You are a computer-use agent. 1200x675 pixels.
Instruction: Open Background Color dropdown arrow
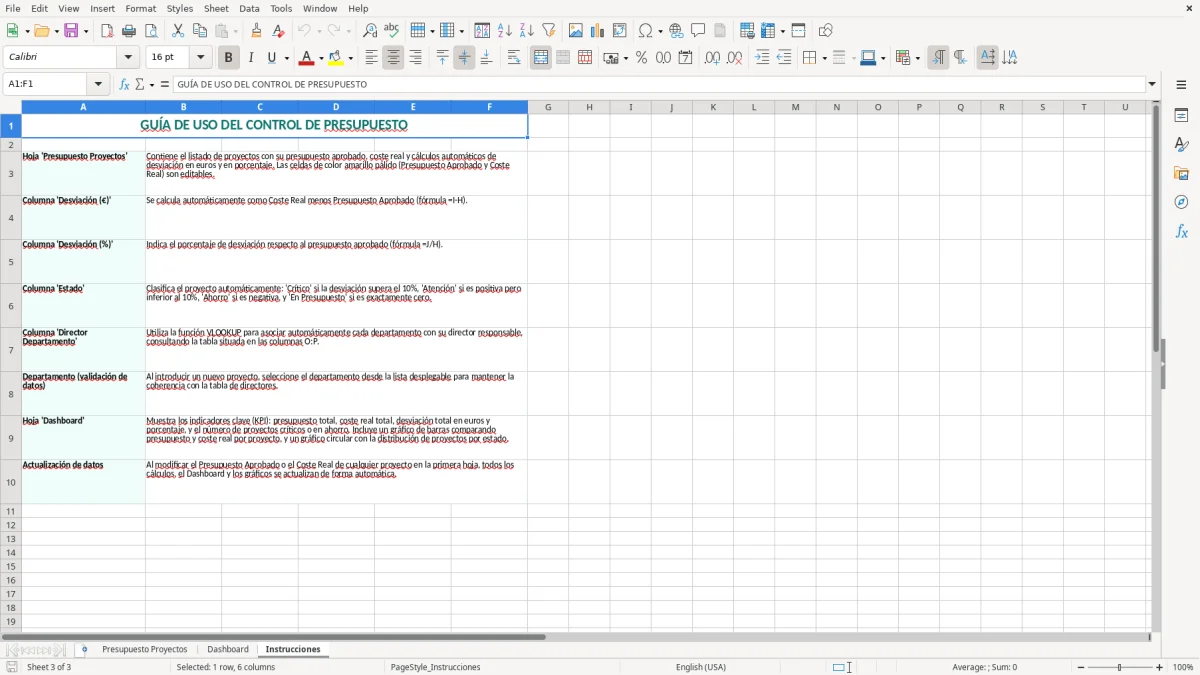click(x=350, y=58)
